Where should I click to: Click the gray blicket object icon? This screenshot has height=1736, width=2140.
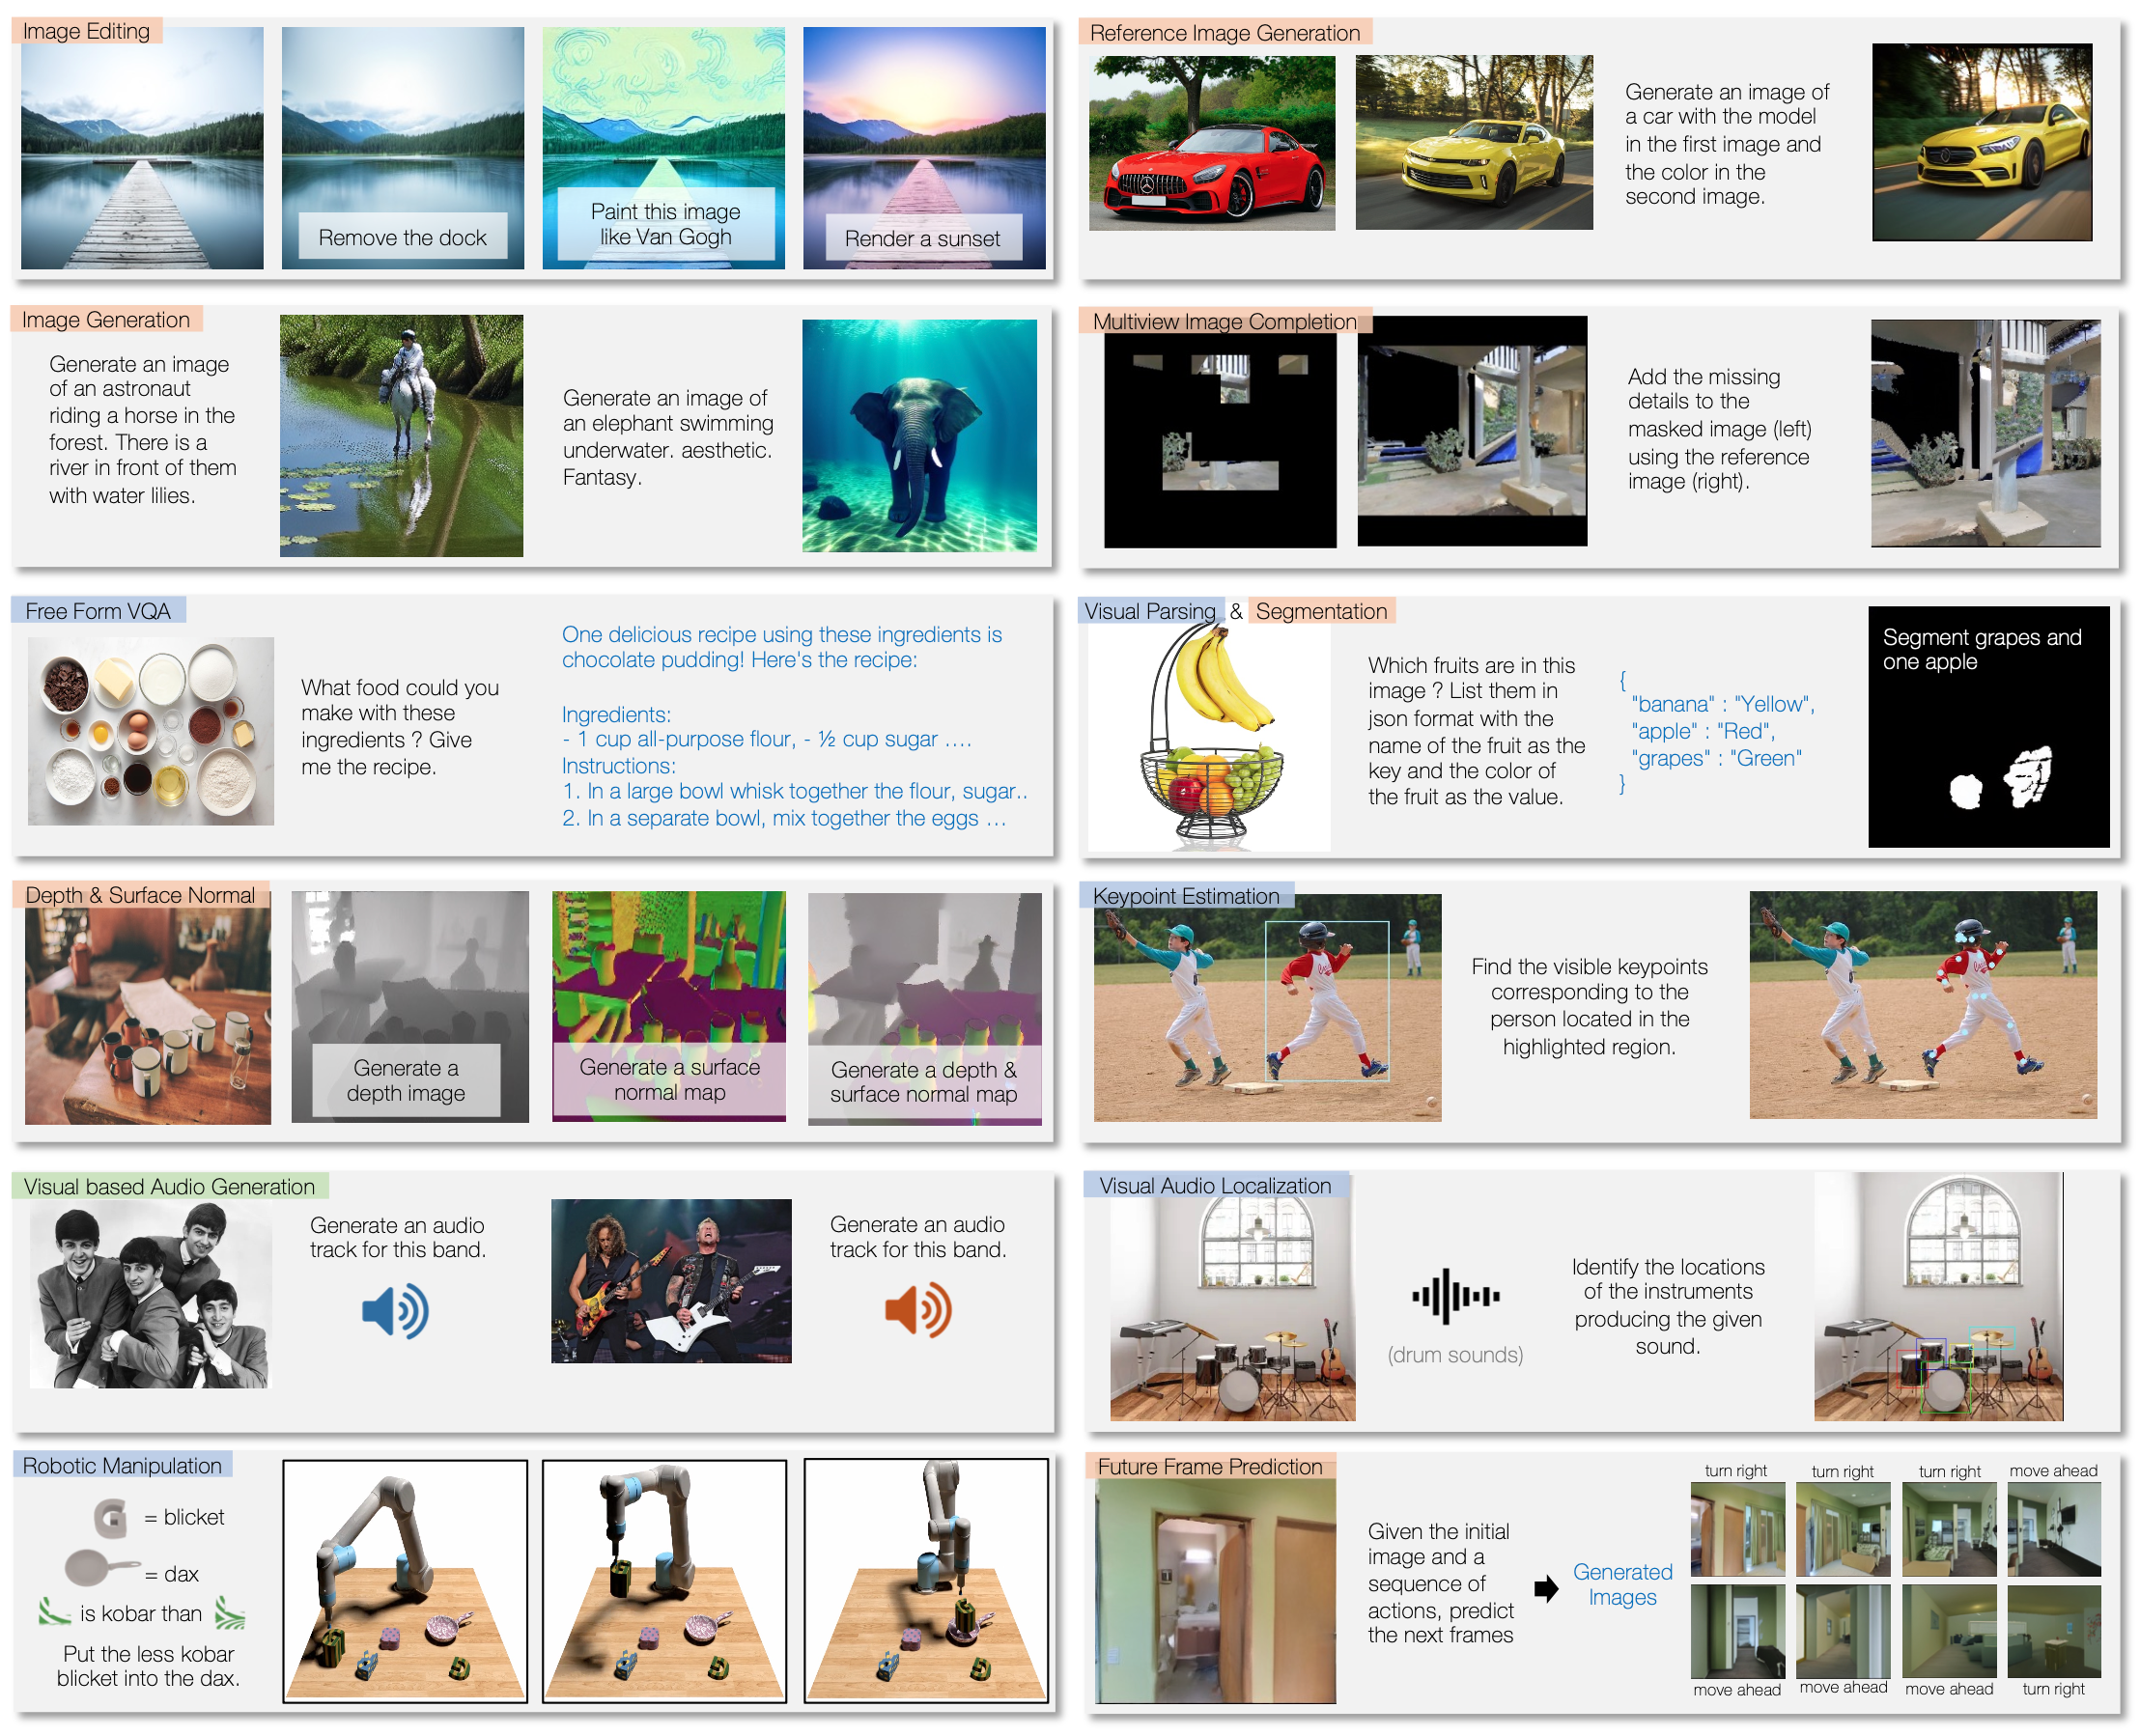coord(110,1518)
